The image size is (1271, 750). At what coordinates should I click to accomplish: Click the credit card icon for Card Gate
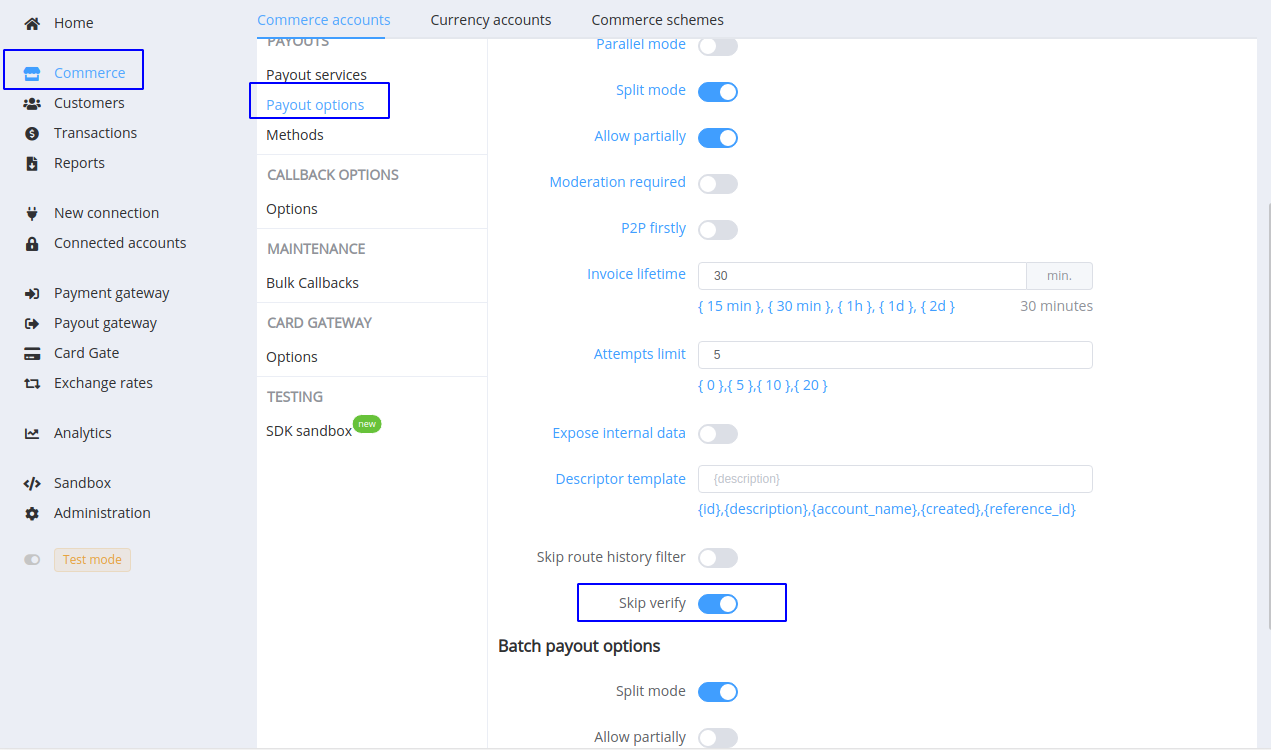click(32, 353)
